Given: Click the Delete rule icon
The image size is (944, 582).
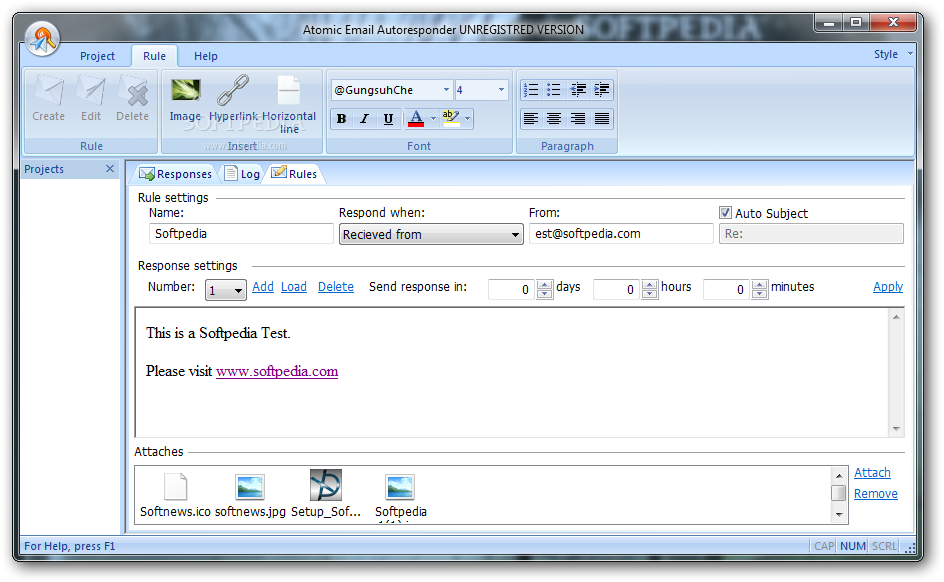Looking at the screenshot, I should [x=132, y=98].
